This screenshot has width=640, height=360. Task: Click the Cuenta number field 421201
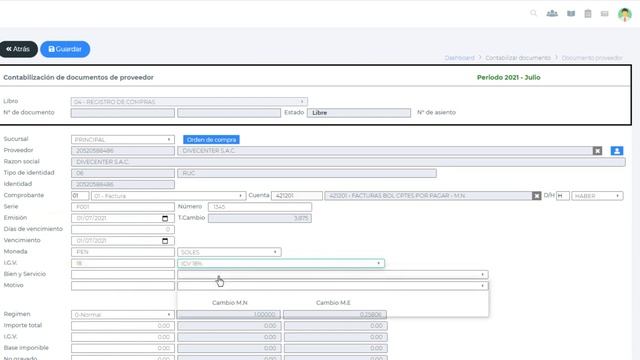coord(297,196)
